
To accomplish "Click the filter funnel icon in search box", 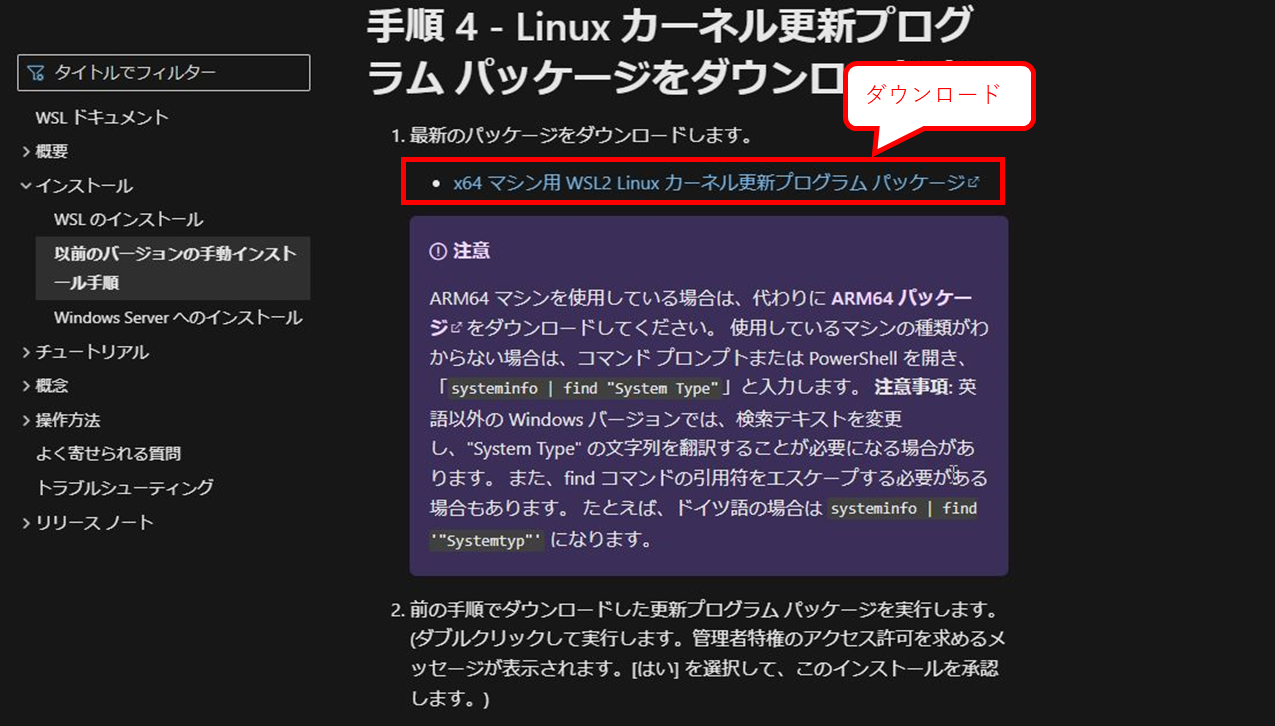I will [36, 73].
